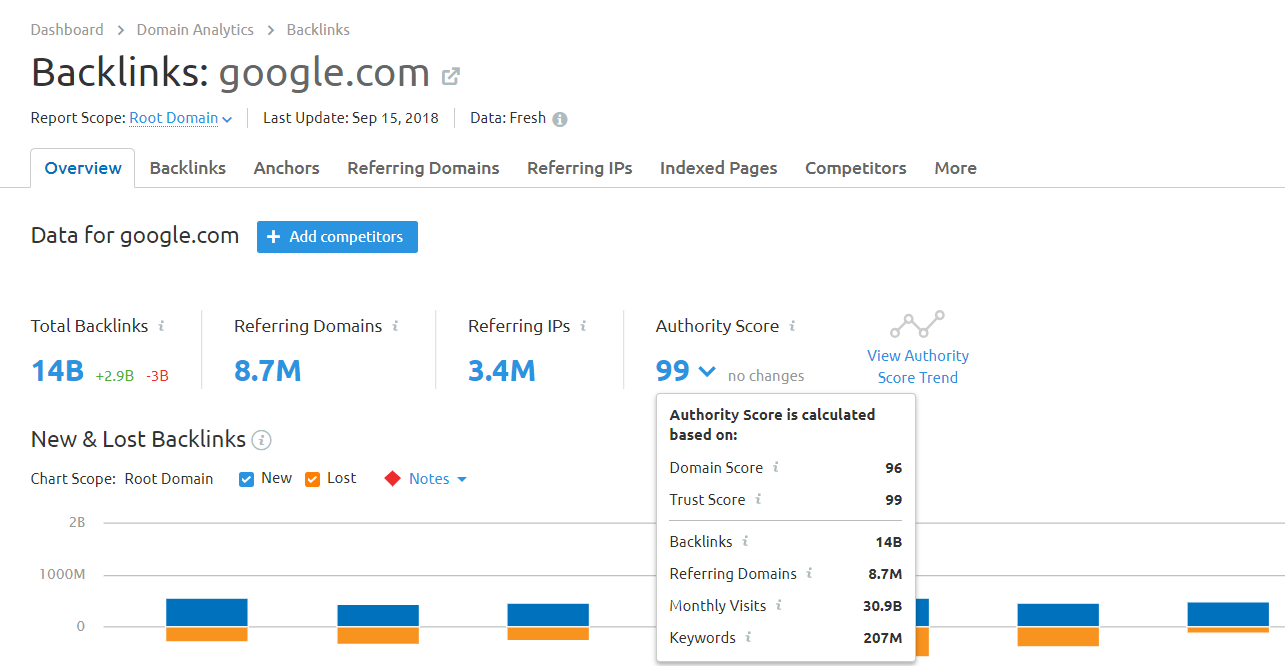Click the 2B chart axis label
The height and width of the screenshot is (666, 1285).
[77, 523]
